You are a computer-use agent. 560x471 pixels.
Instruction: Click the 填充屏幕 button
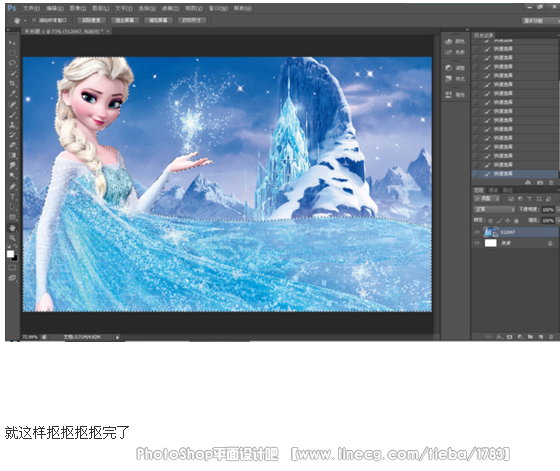(x=158, y=20)
